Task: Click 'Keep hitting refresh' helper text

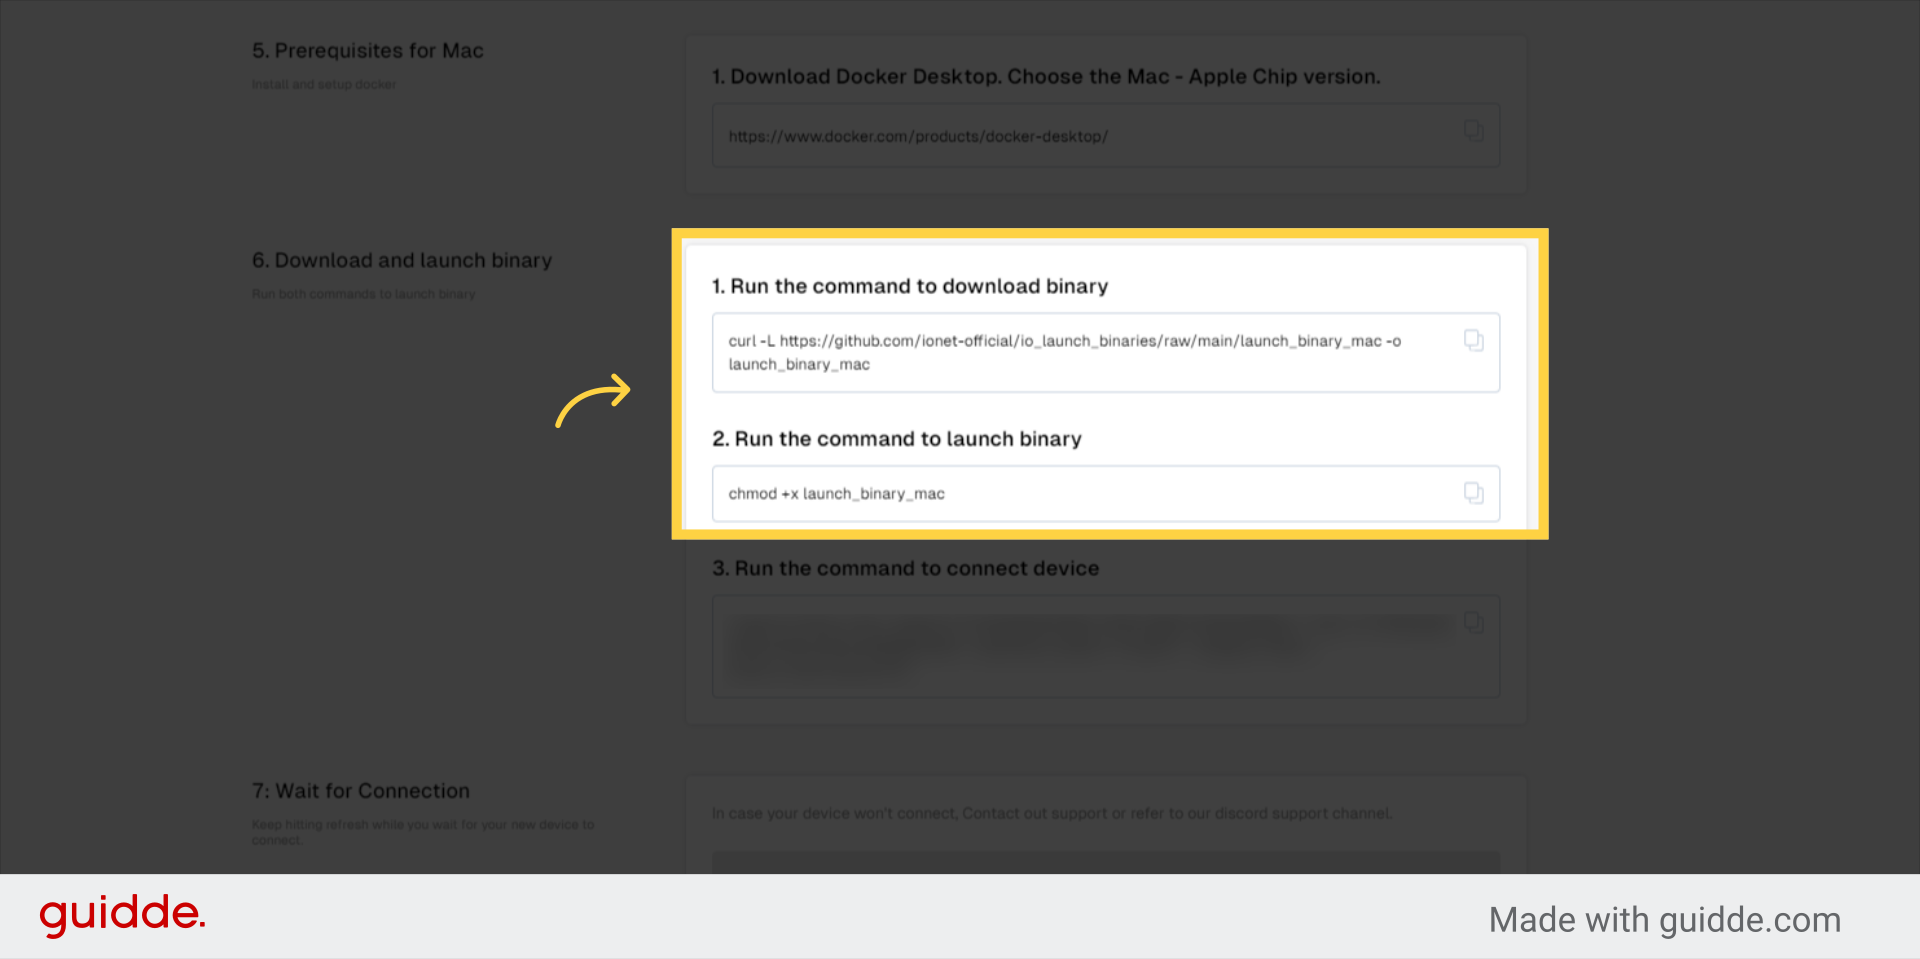Action: 423,832
